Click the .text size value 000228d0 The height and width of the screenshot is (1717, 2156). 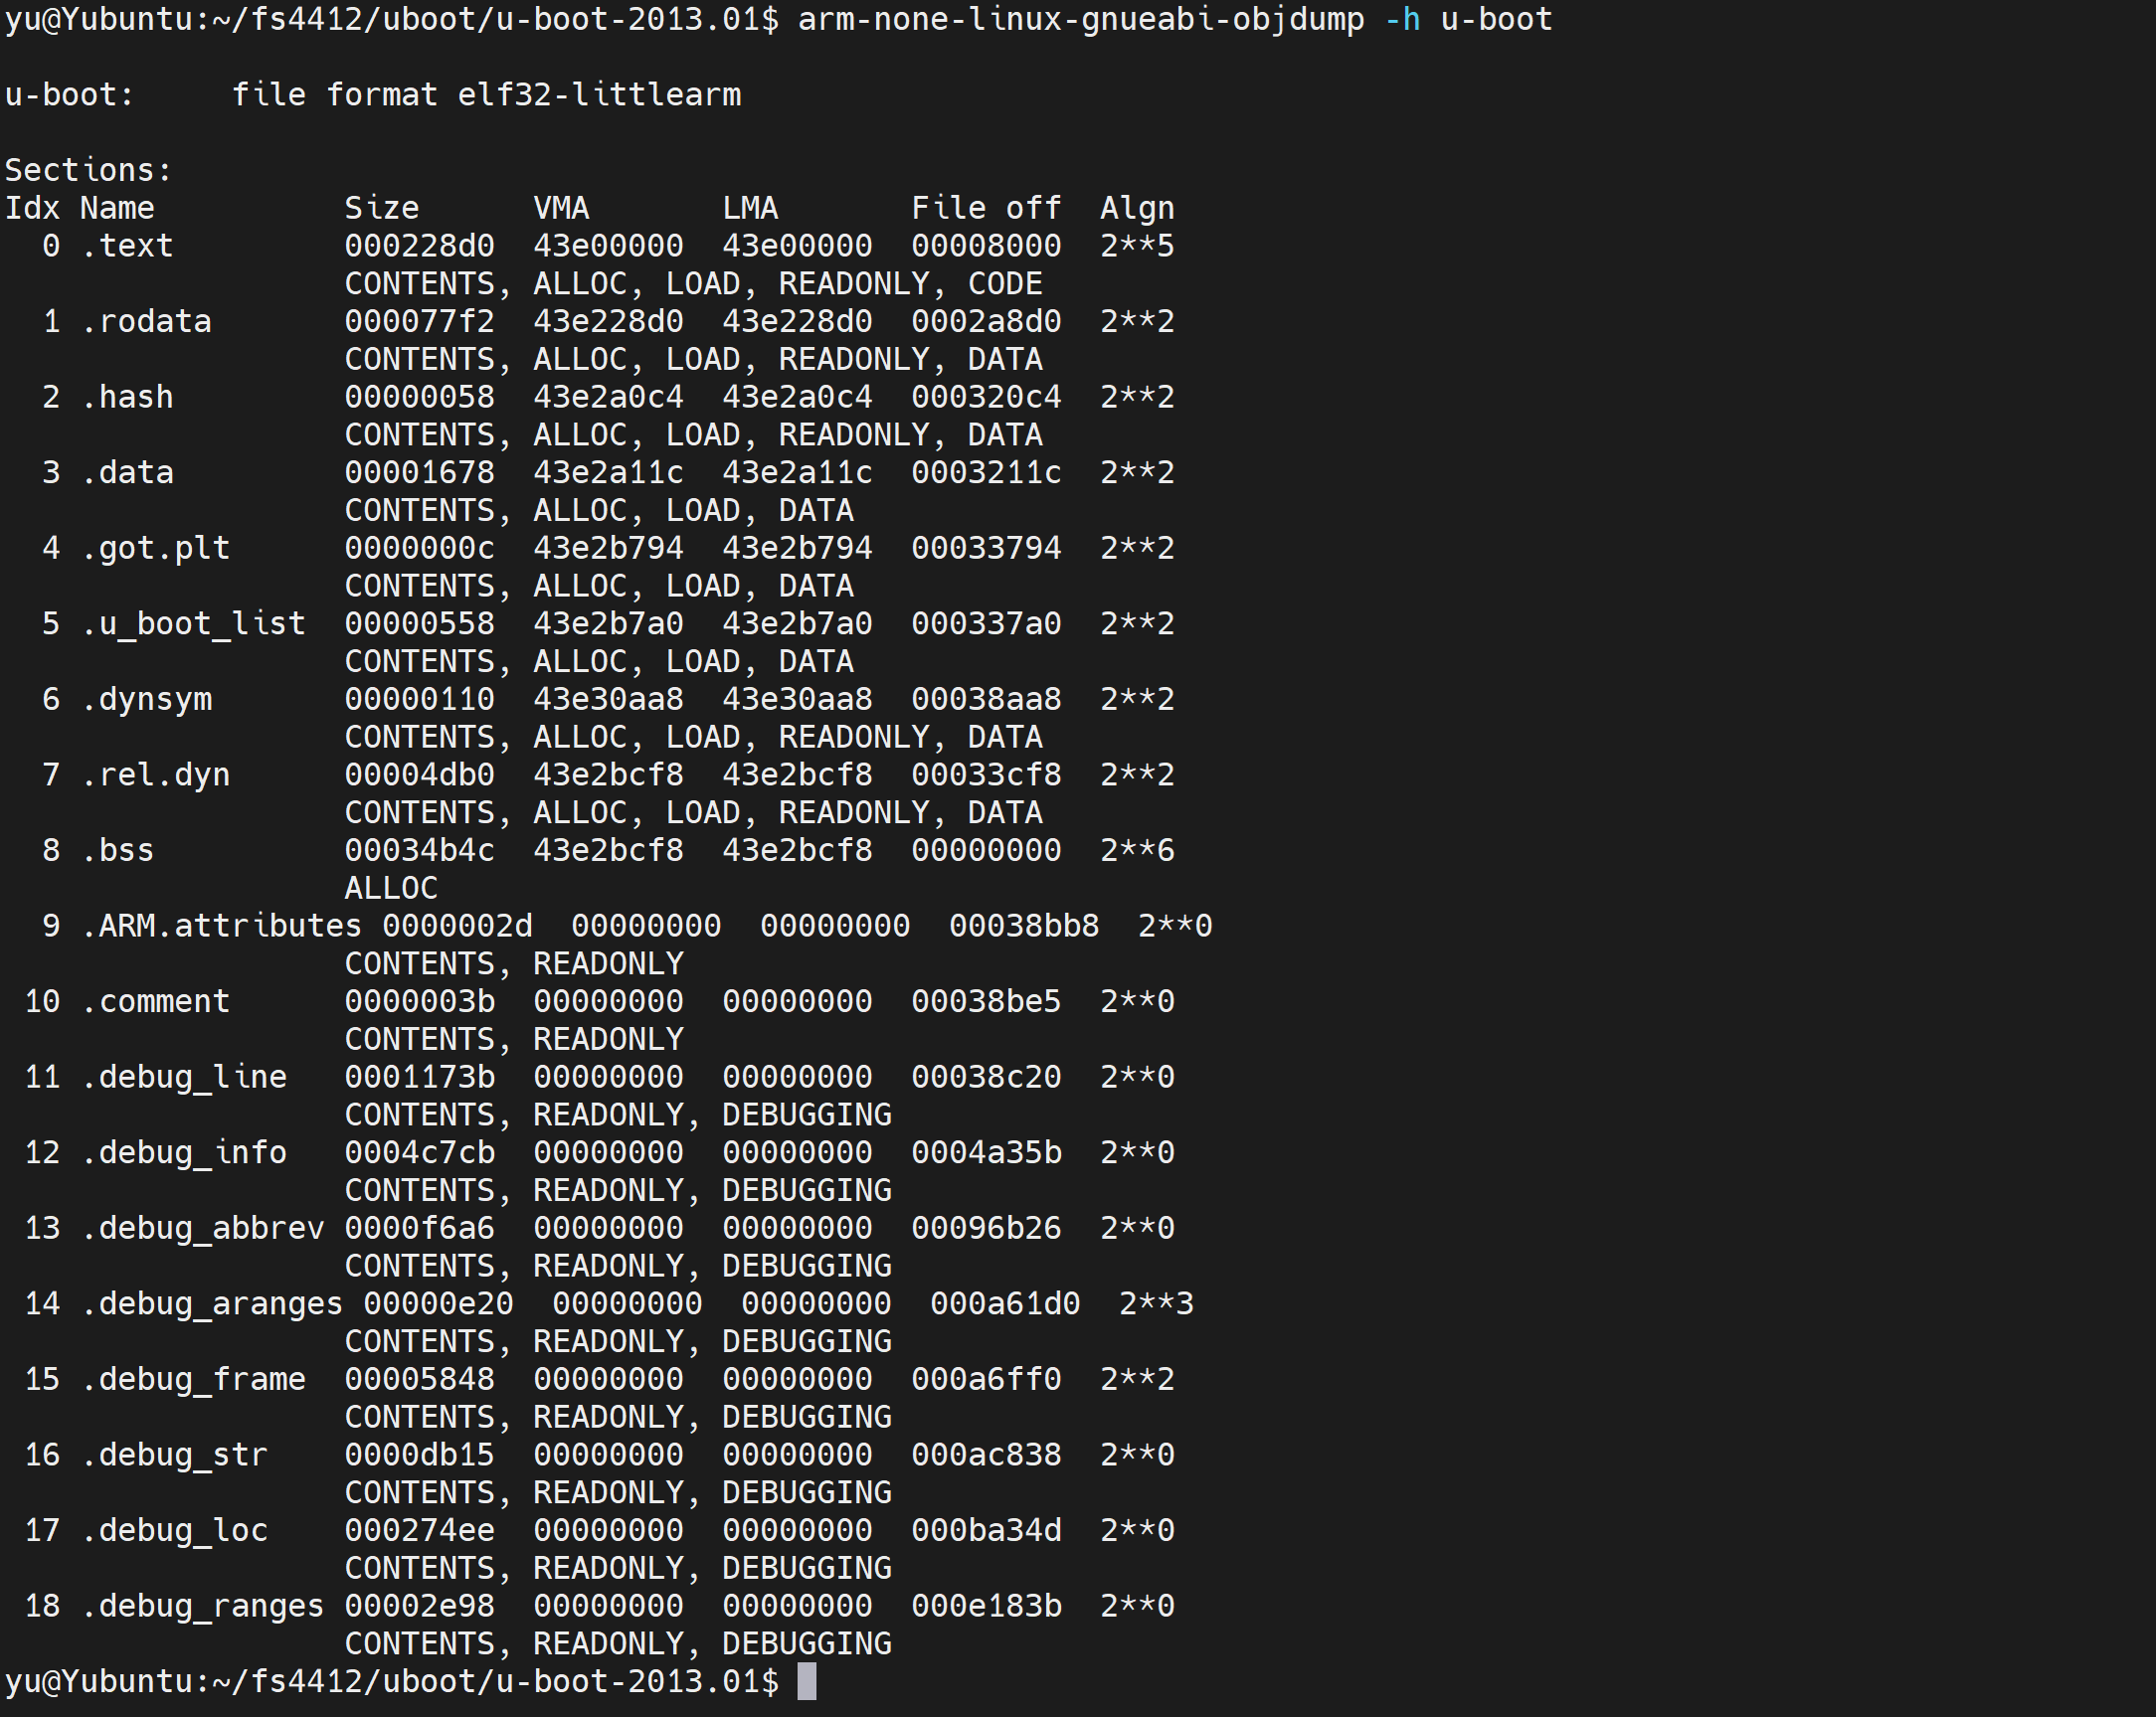point(419,246)
